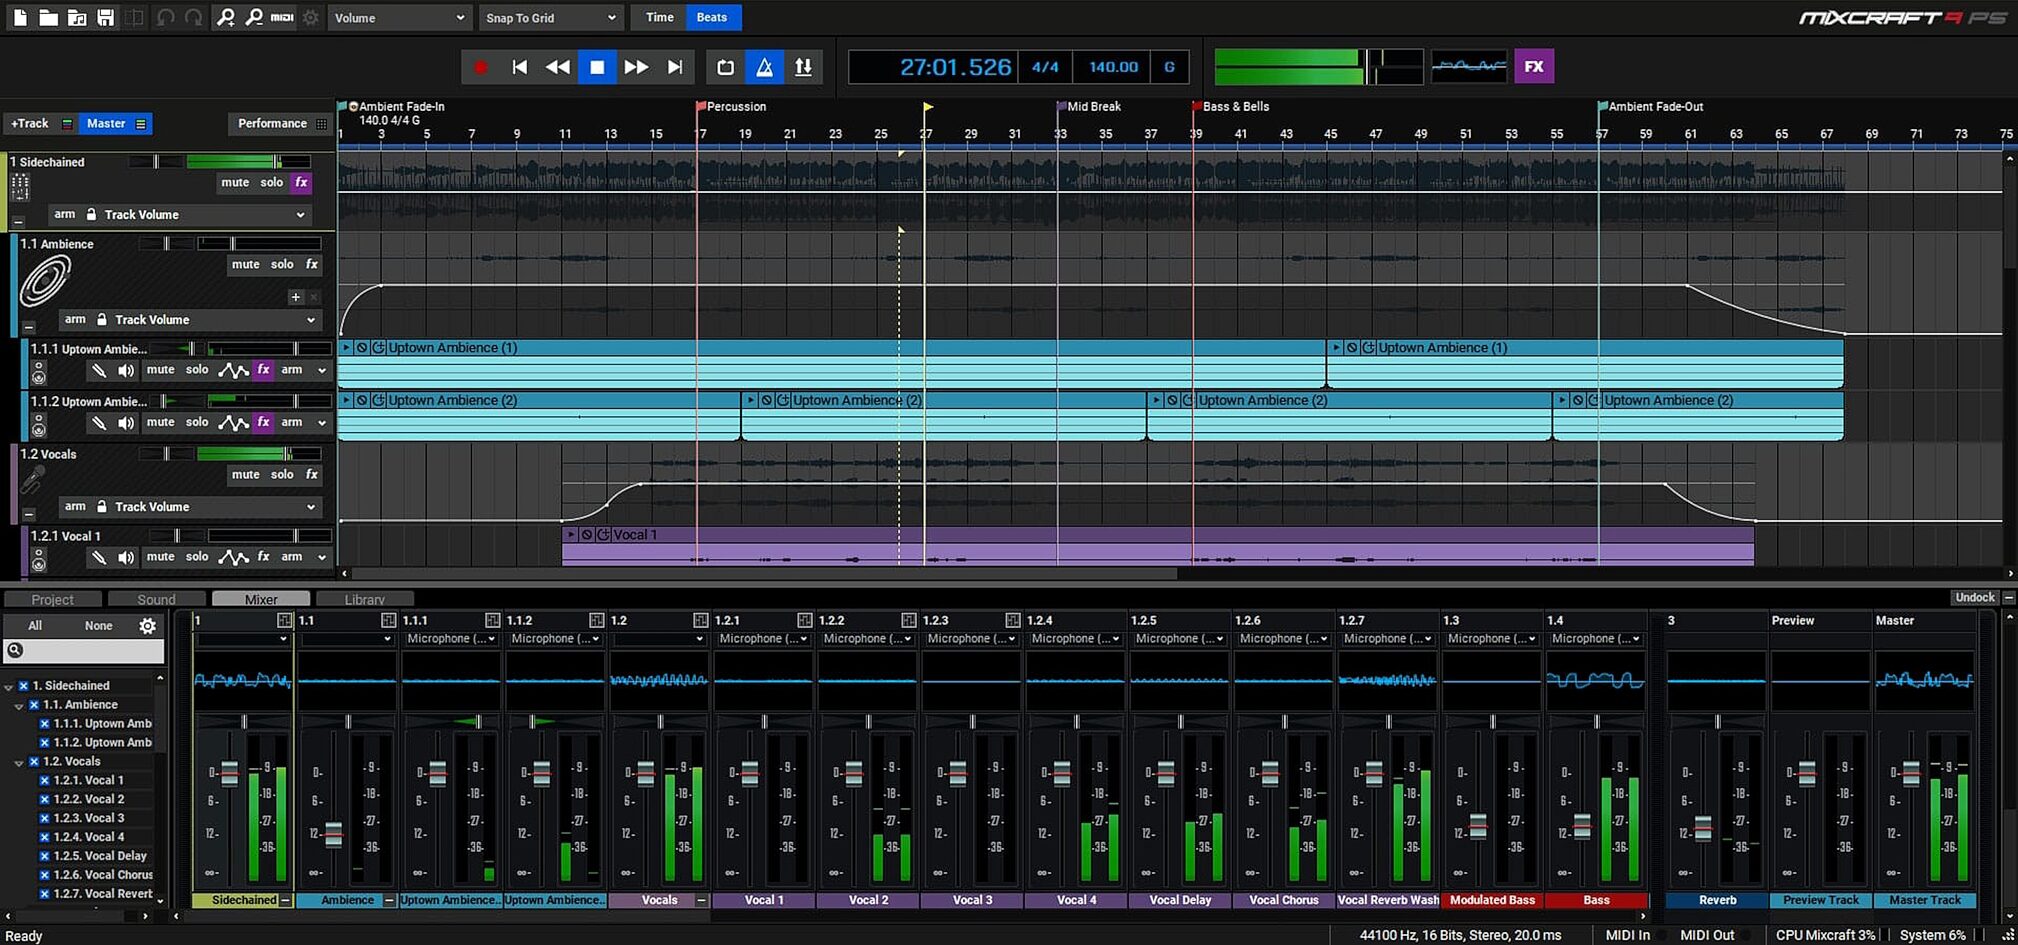The width and height of the screenshot is (2018, 945).
Task: Open the purple FX button
Action: coord(1533,67)
